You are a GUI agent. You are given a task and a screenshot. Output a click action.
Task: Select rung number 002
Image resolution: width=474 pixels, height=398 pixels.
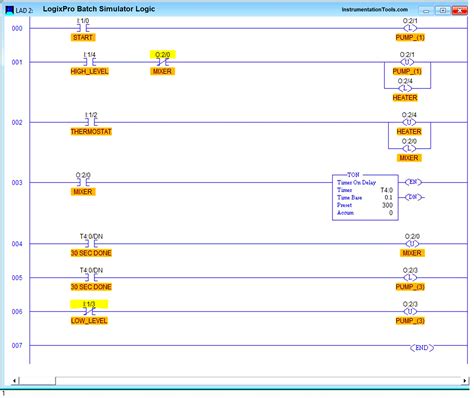pos(17,123)
